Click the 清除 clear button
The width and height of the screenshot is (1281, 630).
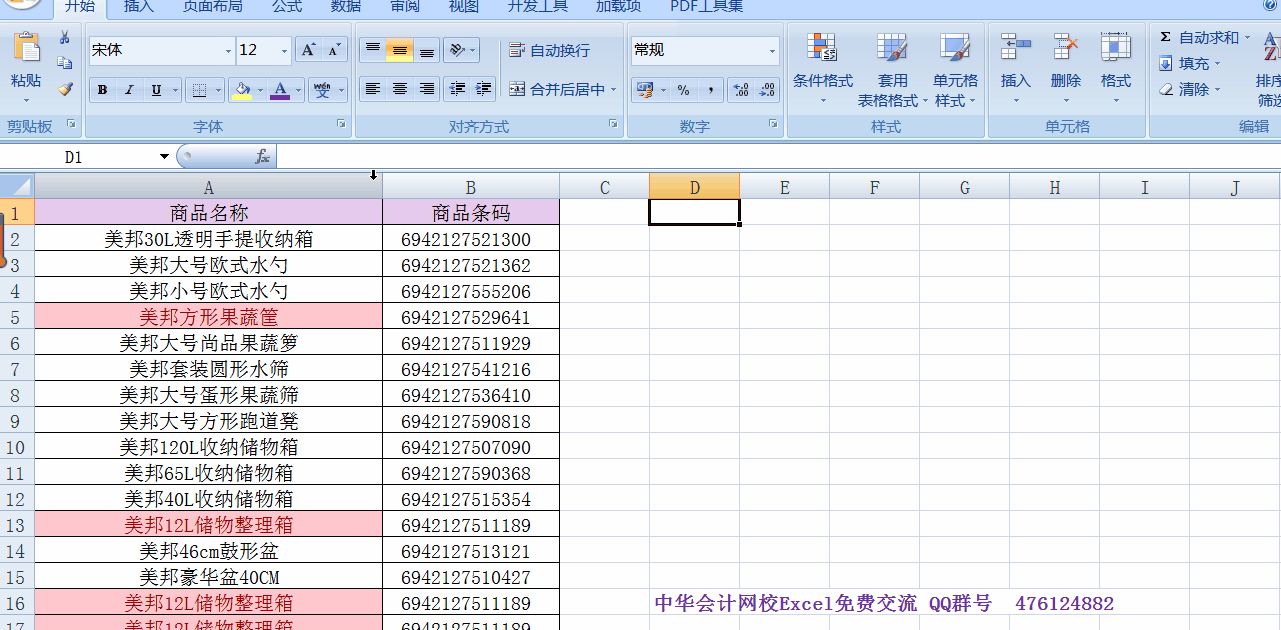[1190, 89]
